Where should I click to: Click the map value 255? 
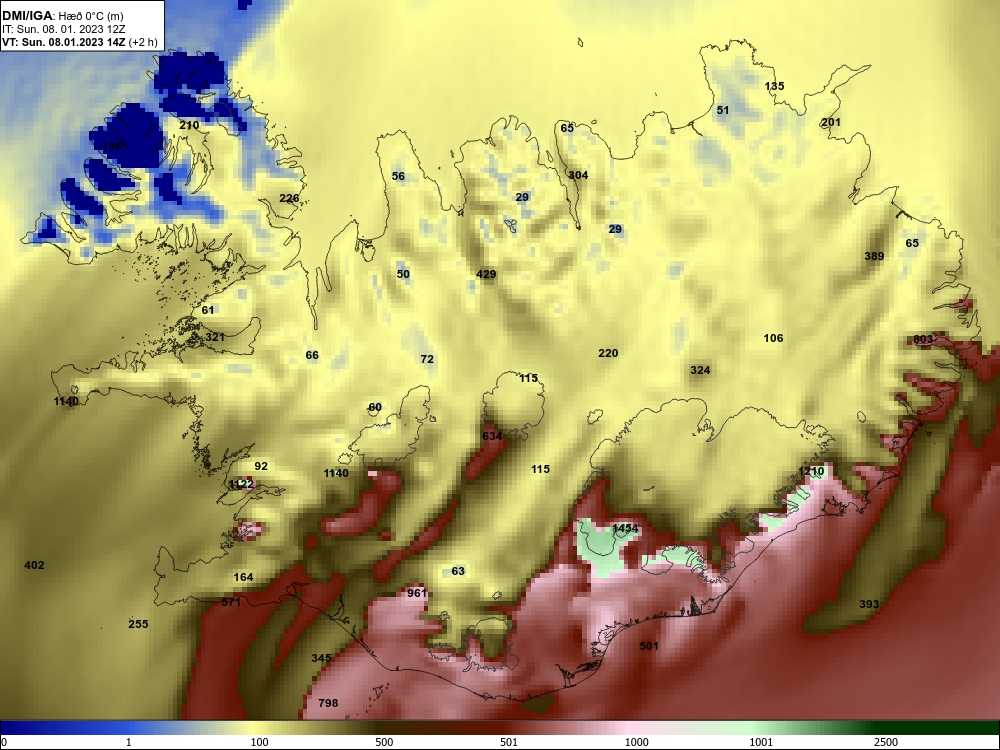[138, 624]
